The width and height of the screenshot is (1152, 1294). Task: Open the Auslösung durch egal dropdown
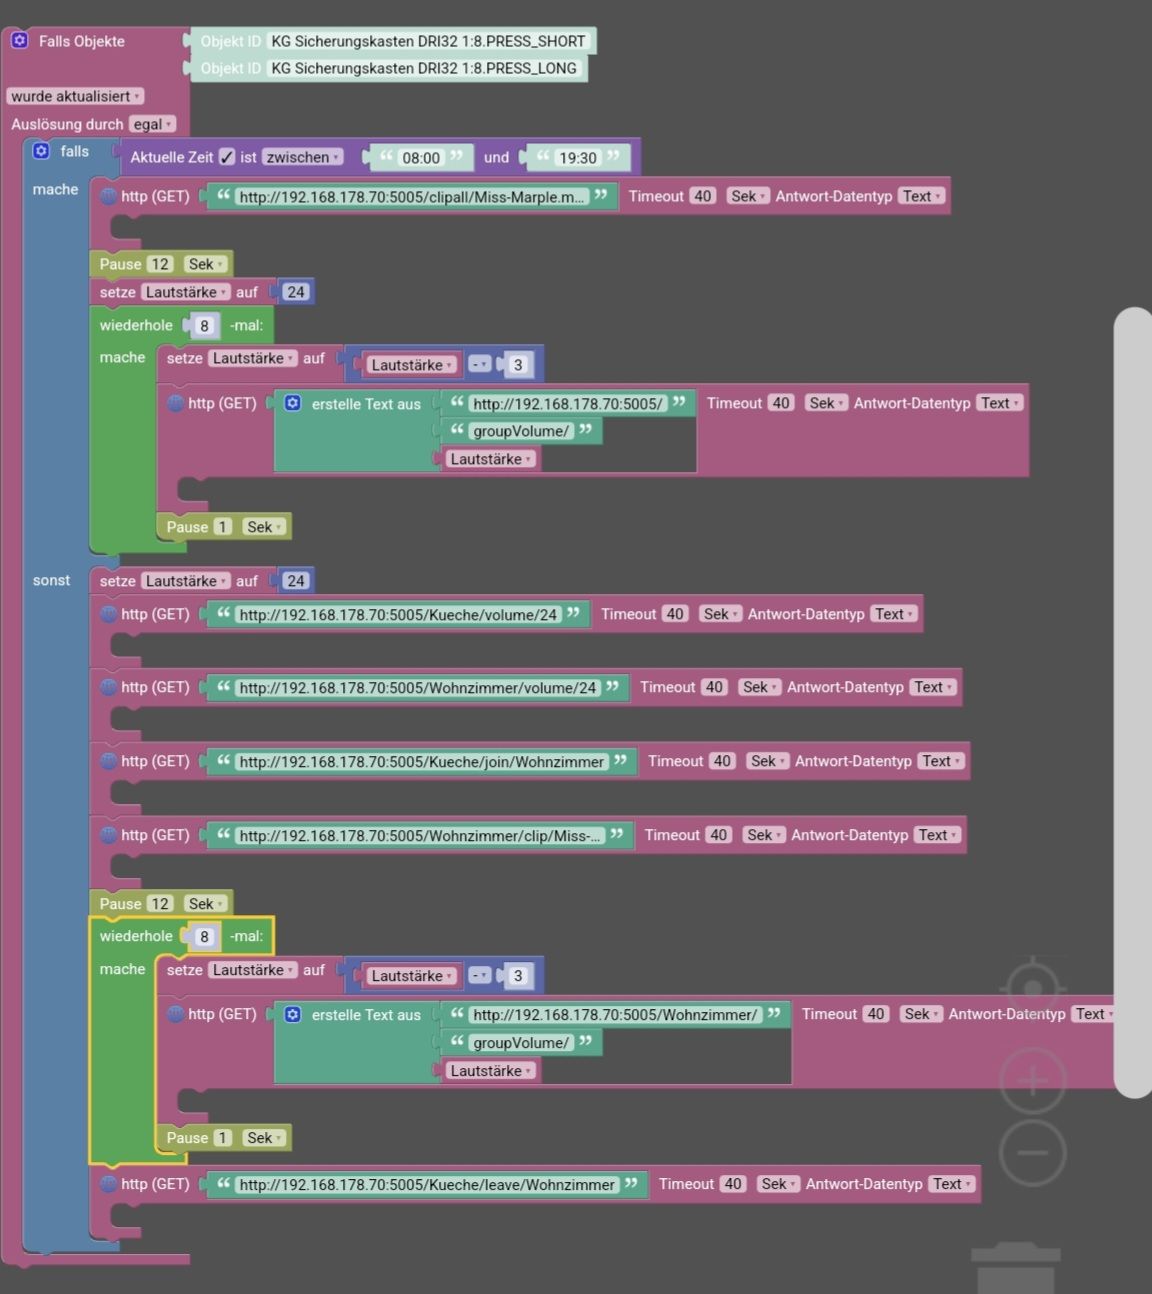pyautogui.click(x=152, y=124)
